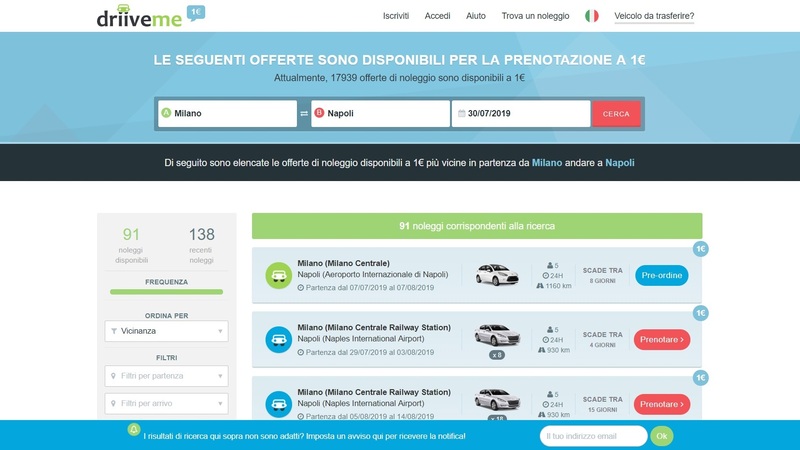Click blue car icon of the 29/07/2019 offer
The width and height of the screenshot is (800, 450).
279,340
